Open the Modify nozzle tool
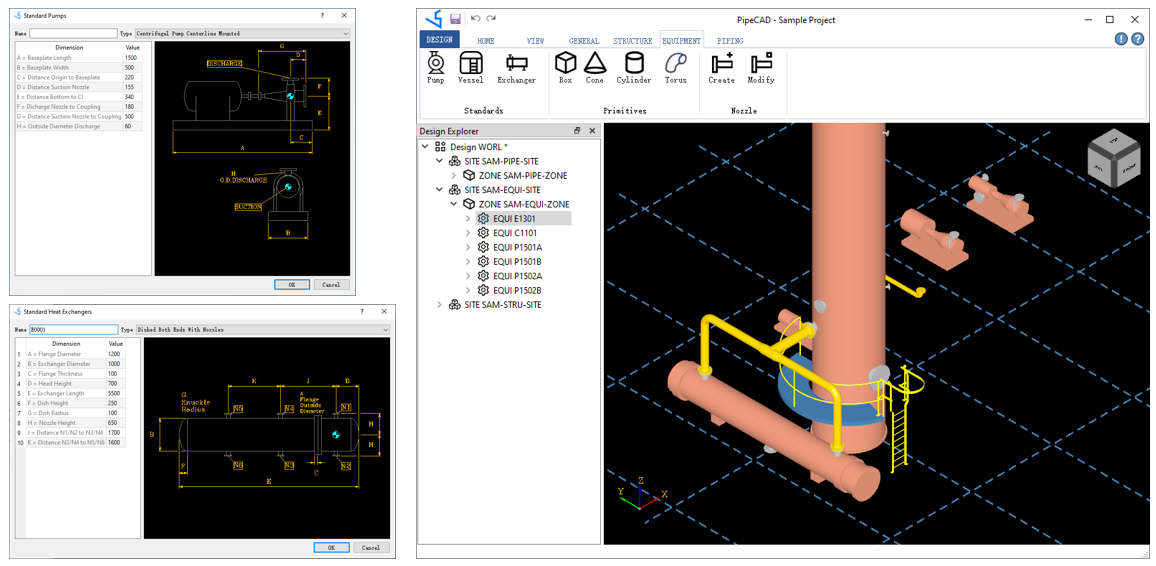This screenshot has height=566, width=1156. click(761, 66)
